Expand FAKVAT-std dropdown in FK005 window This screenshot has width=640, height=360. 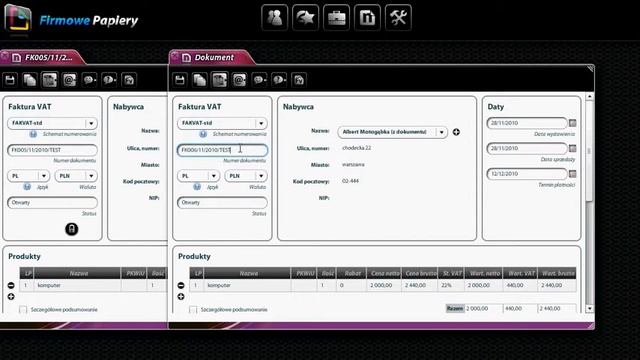(91, 123)
